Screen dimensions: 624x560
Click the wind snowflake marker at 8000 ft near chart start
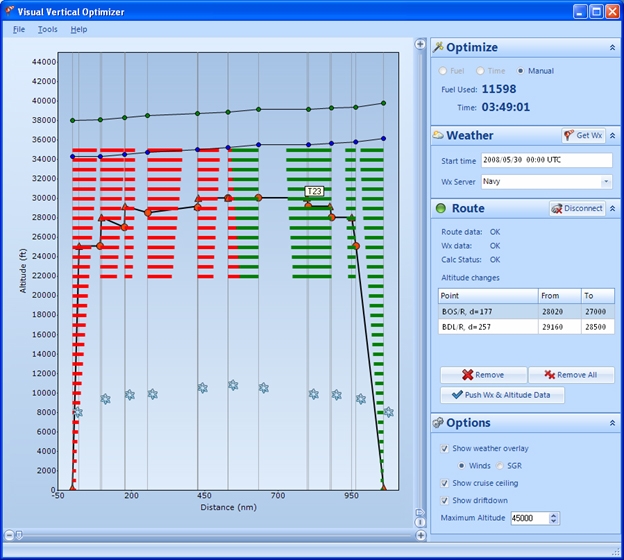(x=78, y=412)
